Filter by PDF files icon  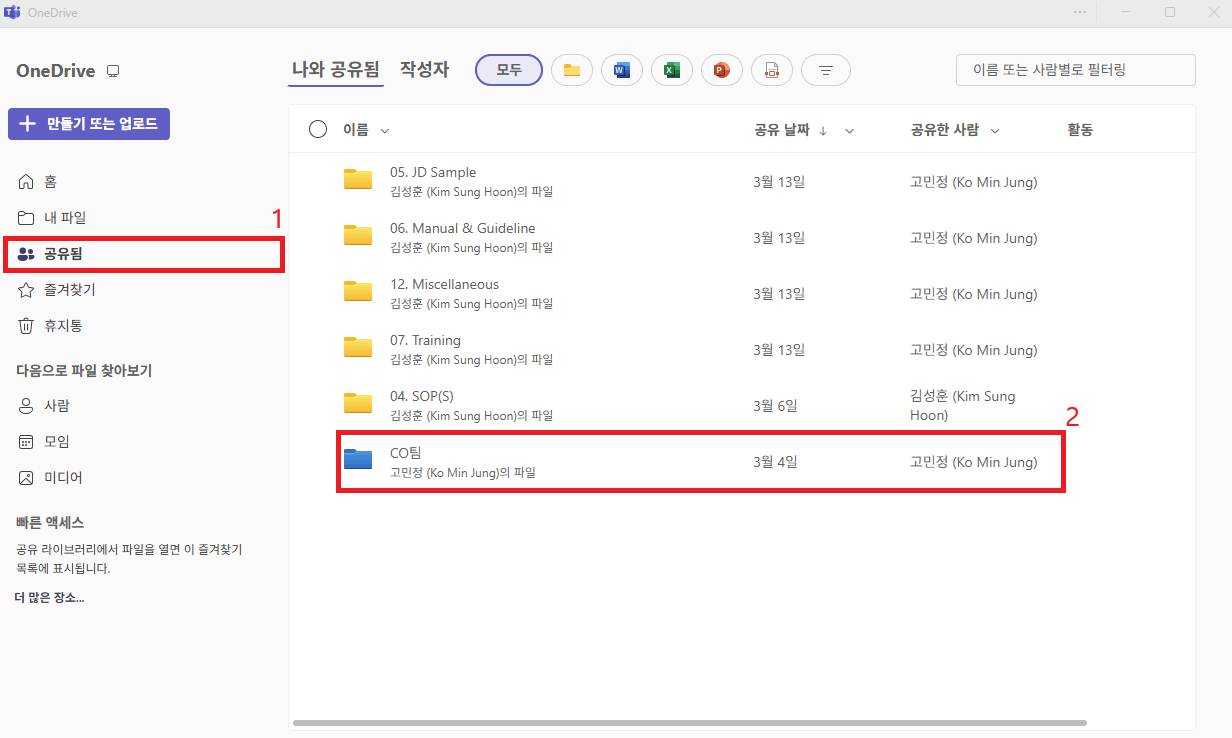pos(772,70)
